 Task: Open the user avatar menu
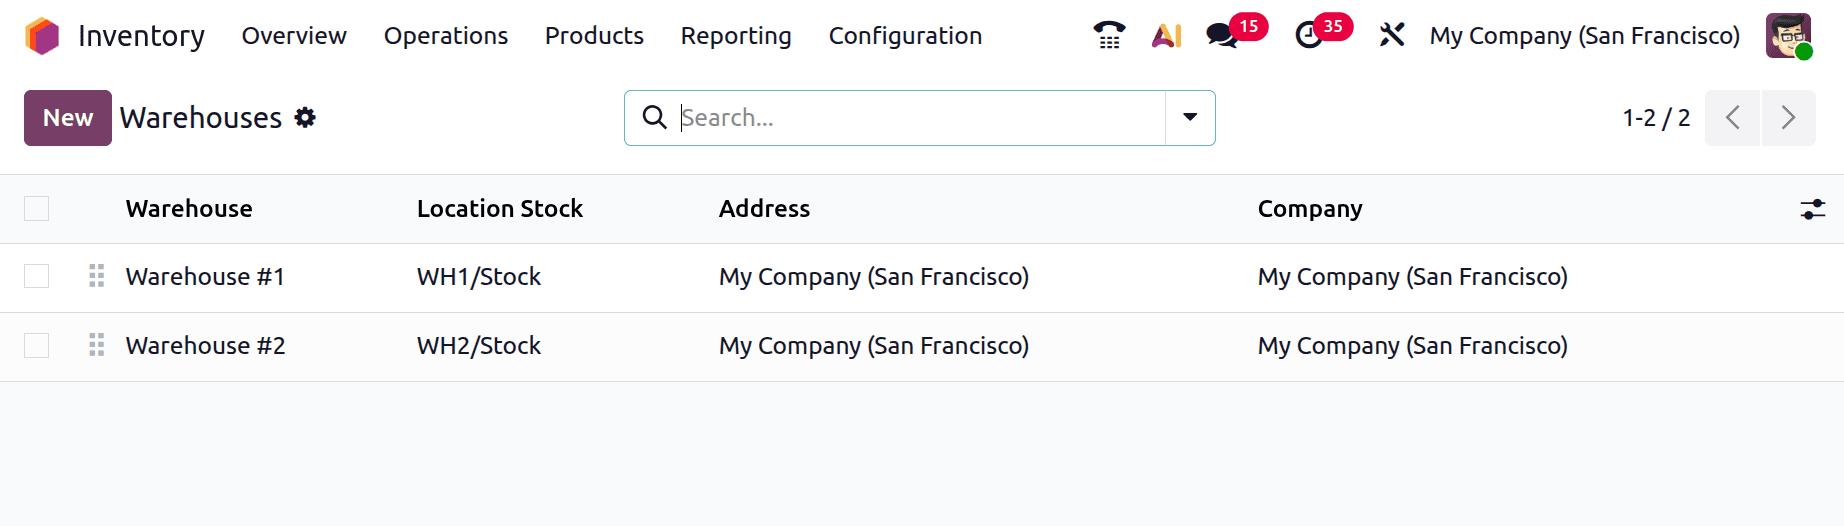point(1788,36)
